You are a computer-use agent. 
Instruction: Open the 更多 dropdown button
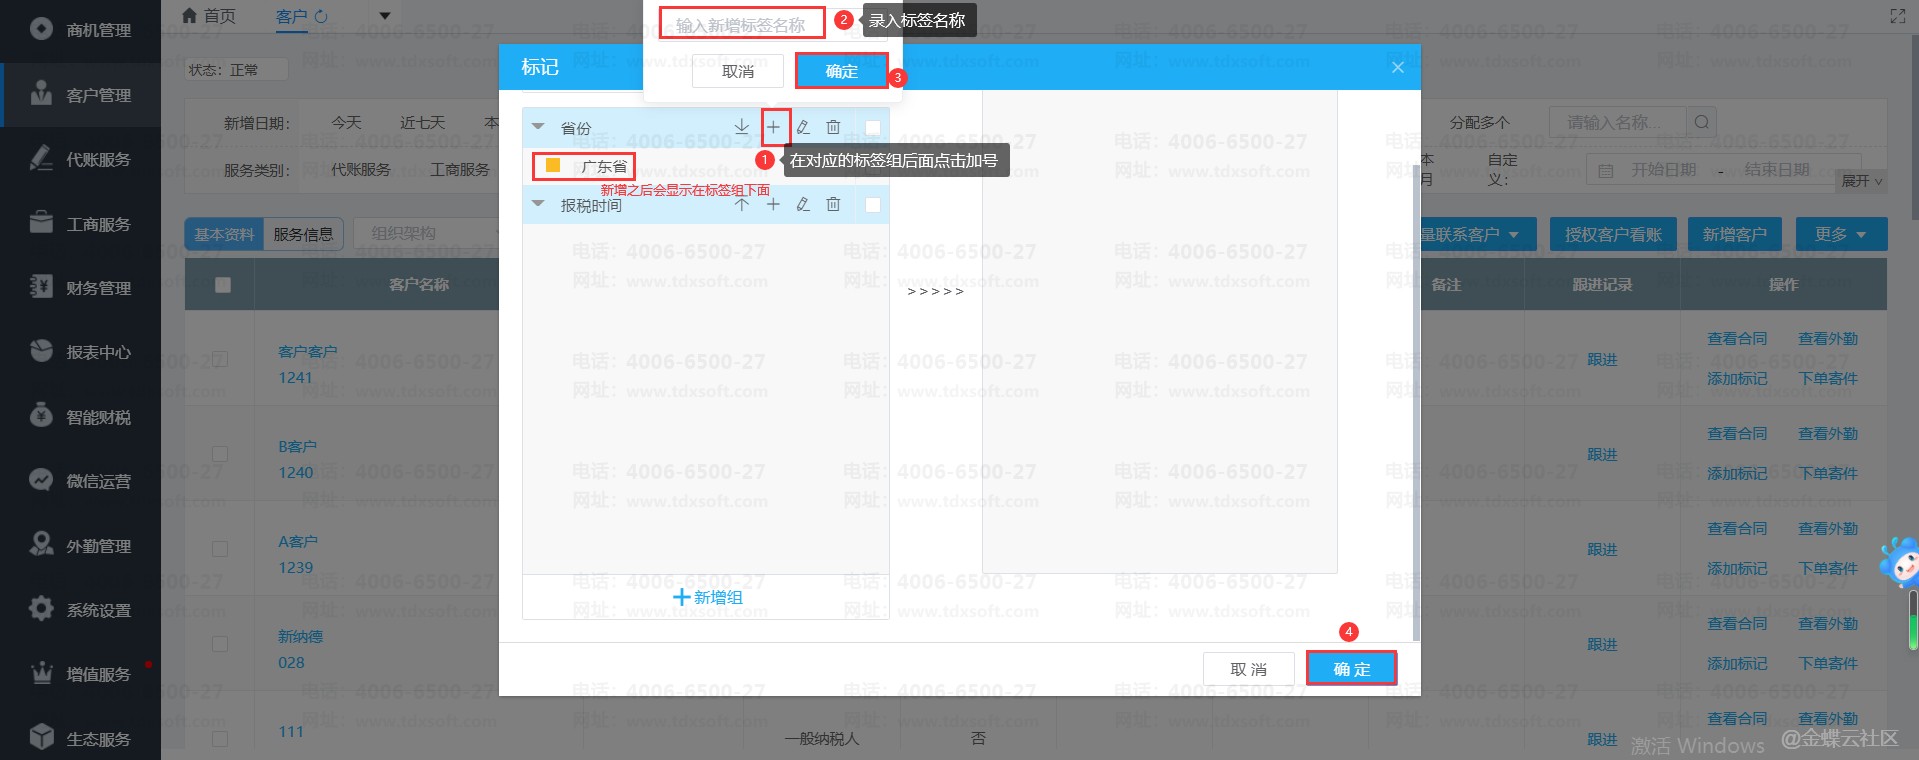pyautogui.click(x=1841, y=234)
